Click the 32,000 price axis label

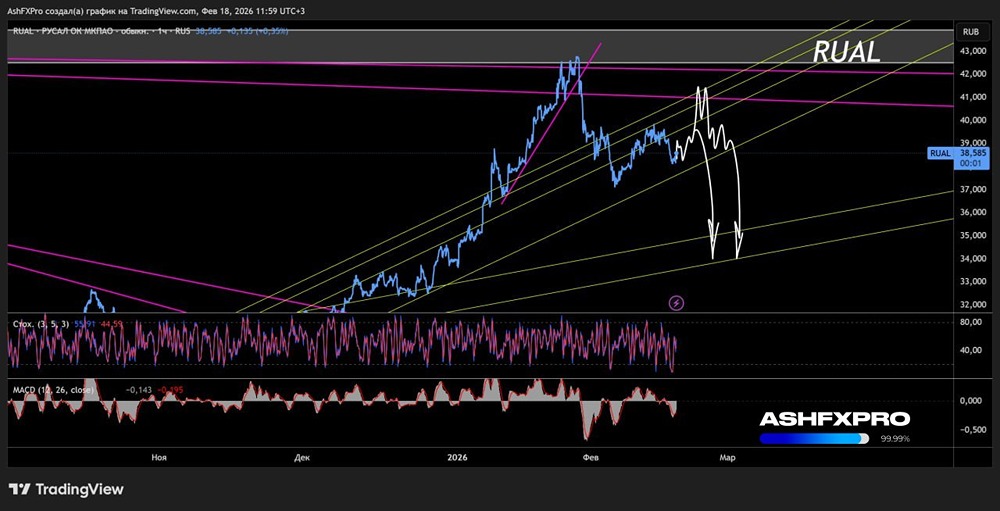click(973, 304)
